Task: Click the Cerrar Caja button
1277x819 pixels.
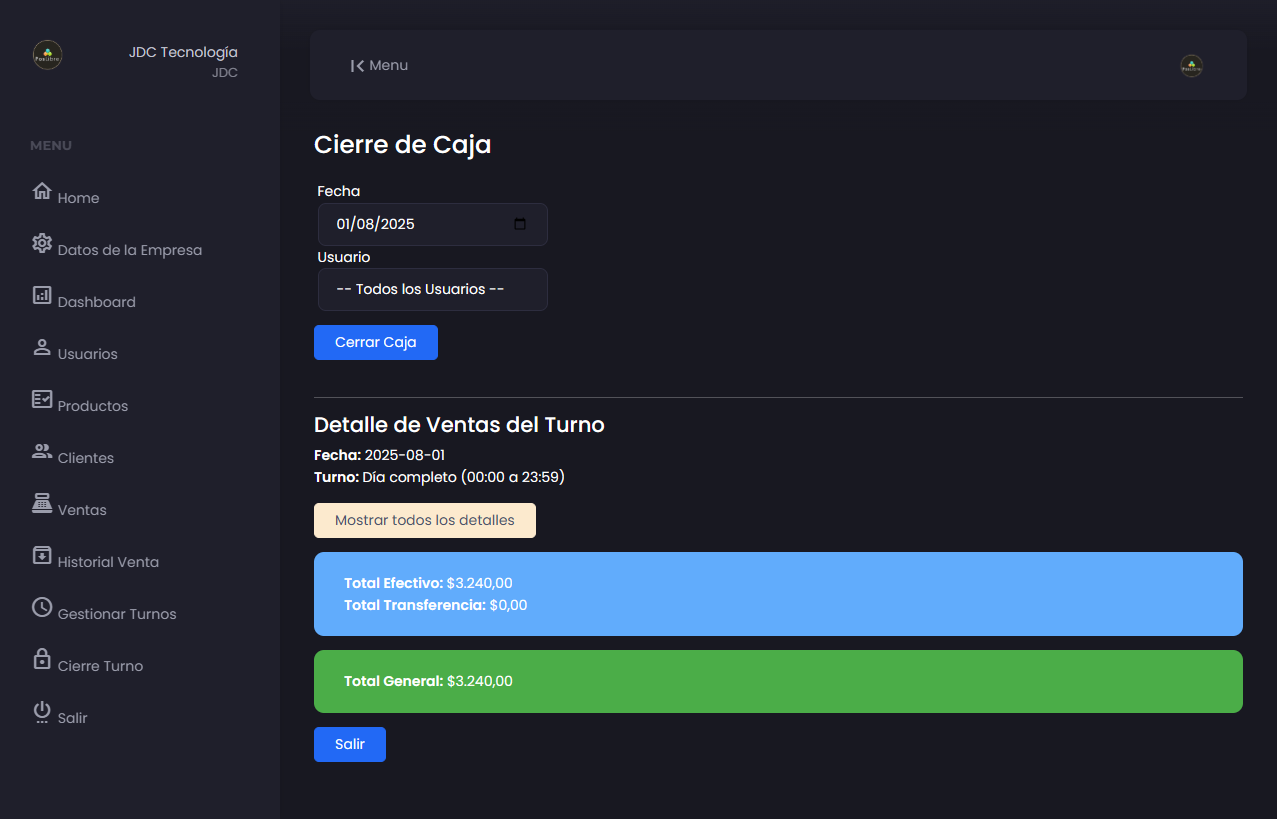Action: (376, 342)
